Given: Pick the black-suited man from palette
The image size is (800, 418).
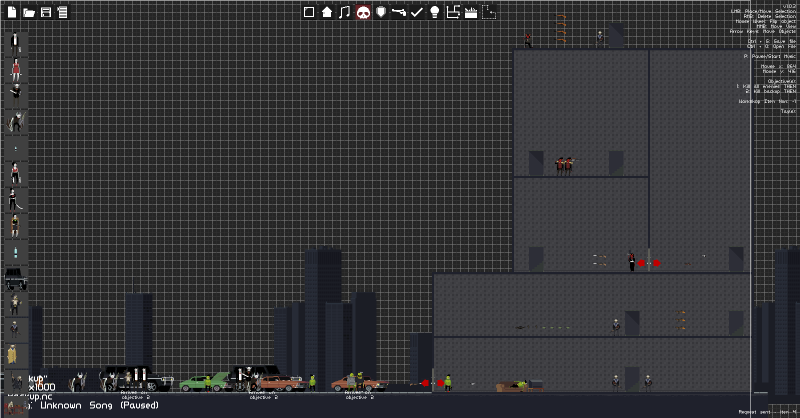Looking at the screenshot, I should point(15,43).
